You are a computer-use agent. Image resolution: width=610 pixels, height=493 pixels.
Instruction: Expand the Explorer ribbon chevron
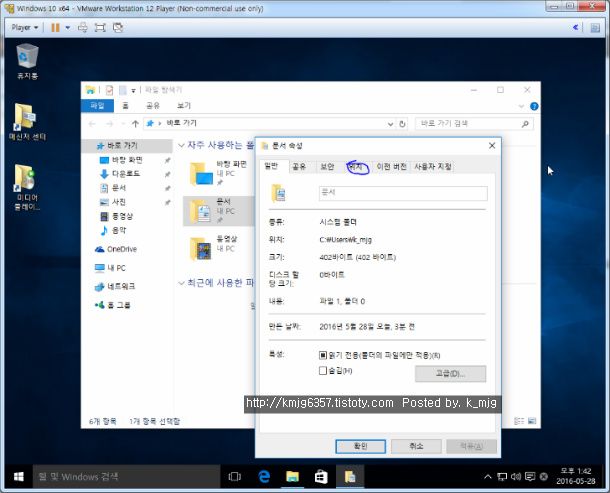point(521,106)
